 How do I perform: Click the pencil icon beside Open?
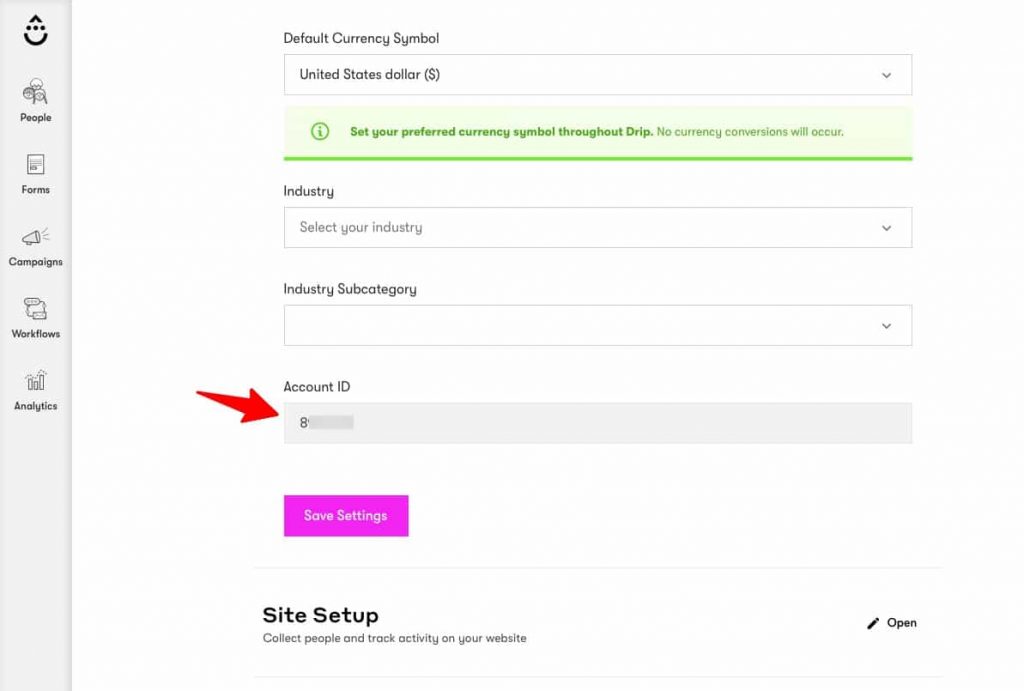[x=872, y=623]
